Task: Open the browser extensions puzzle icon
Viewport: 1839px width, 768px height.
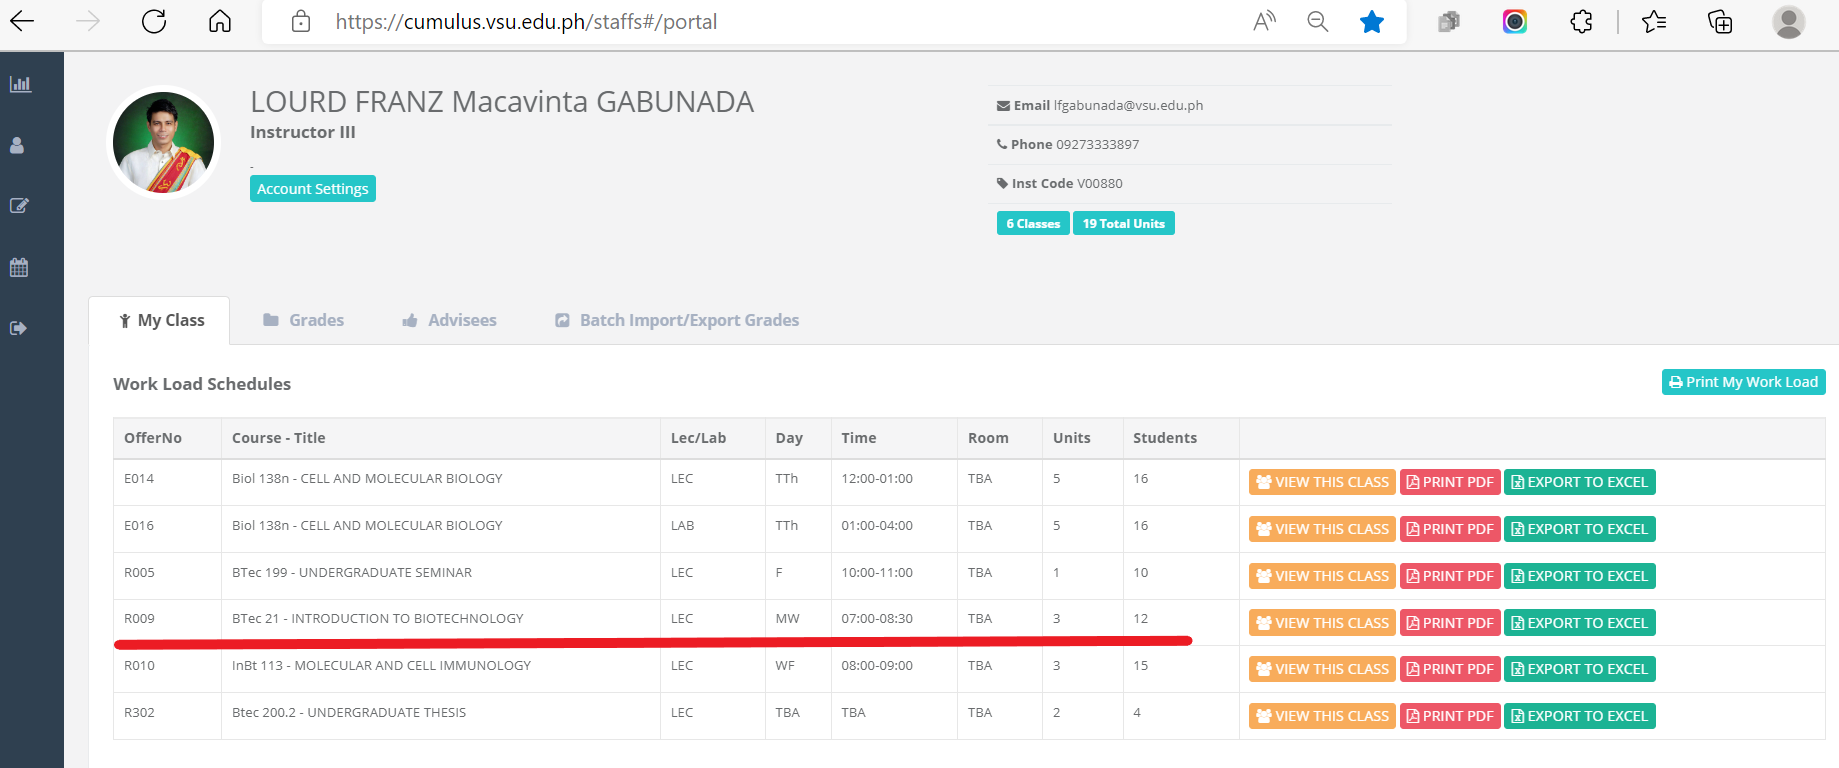Action: (x=1581, y=21)
